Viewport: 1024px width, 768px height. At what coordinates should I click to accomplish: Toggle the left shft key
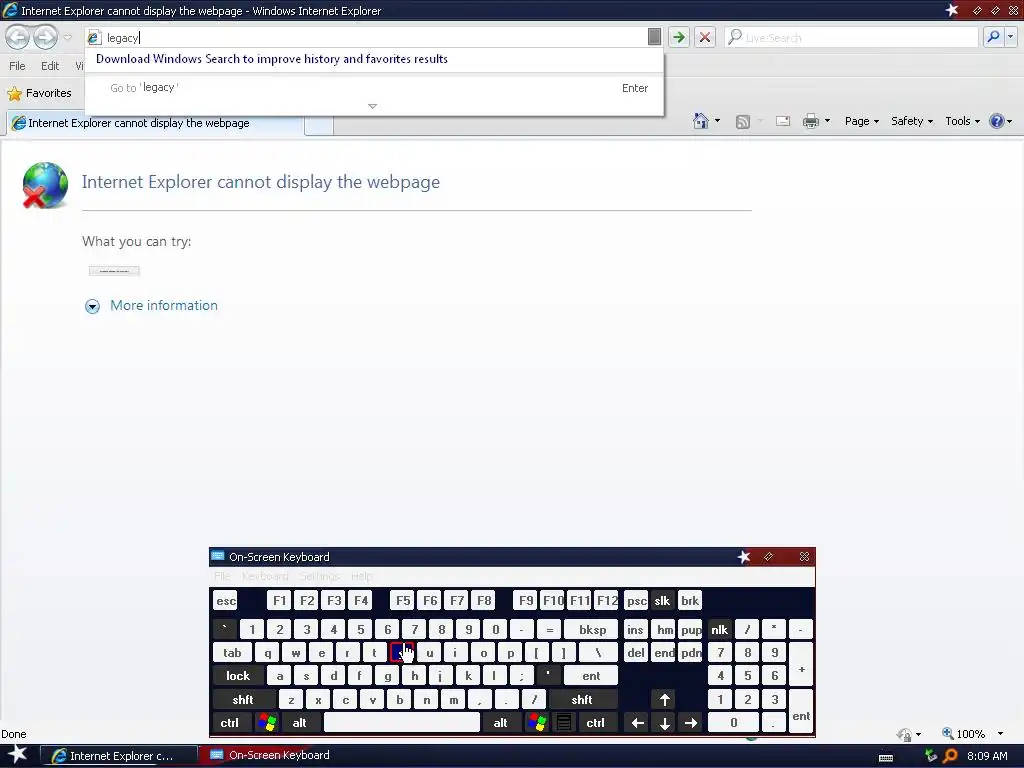[x=243, y=699]
